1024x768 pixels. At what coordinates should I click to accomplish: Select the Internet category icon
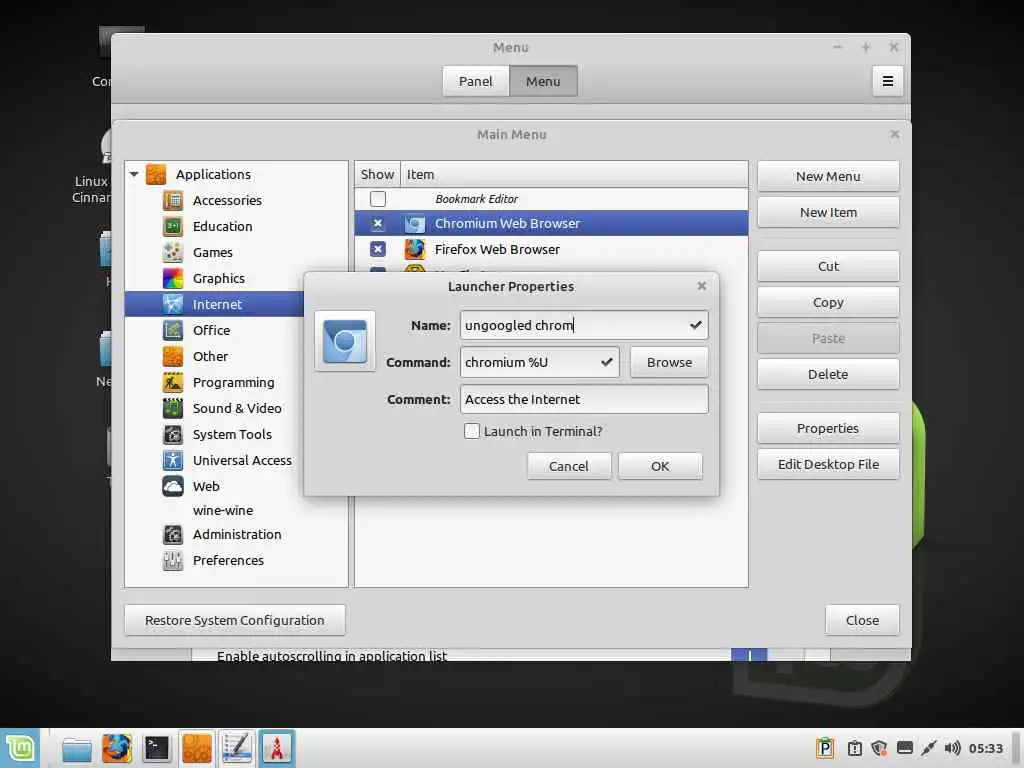(173, 304)
